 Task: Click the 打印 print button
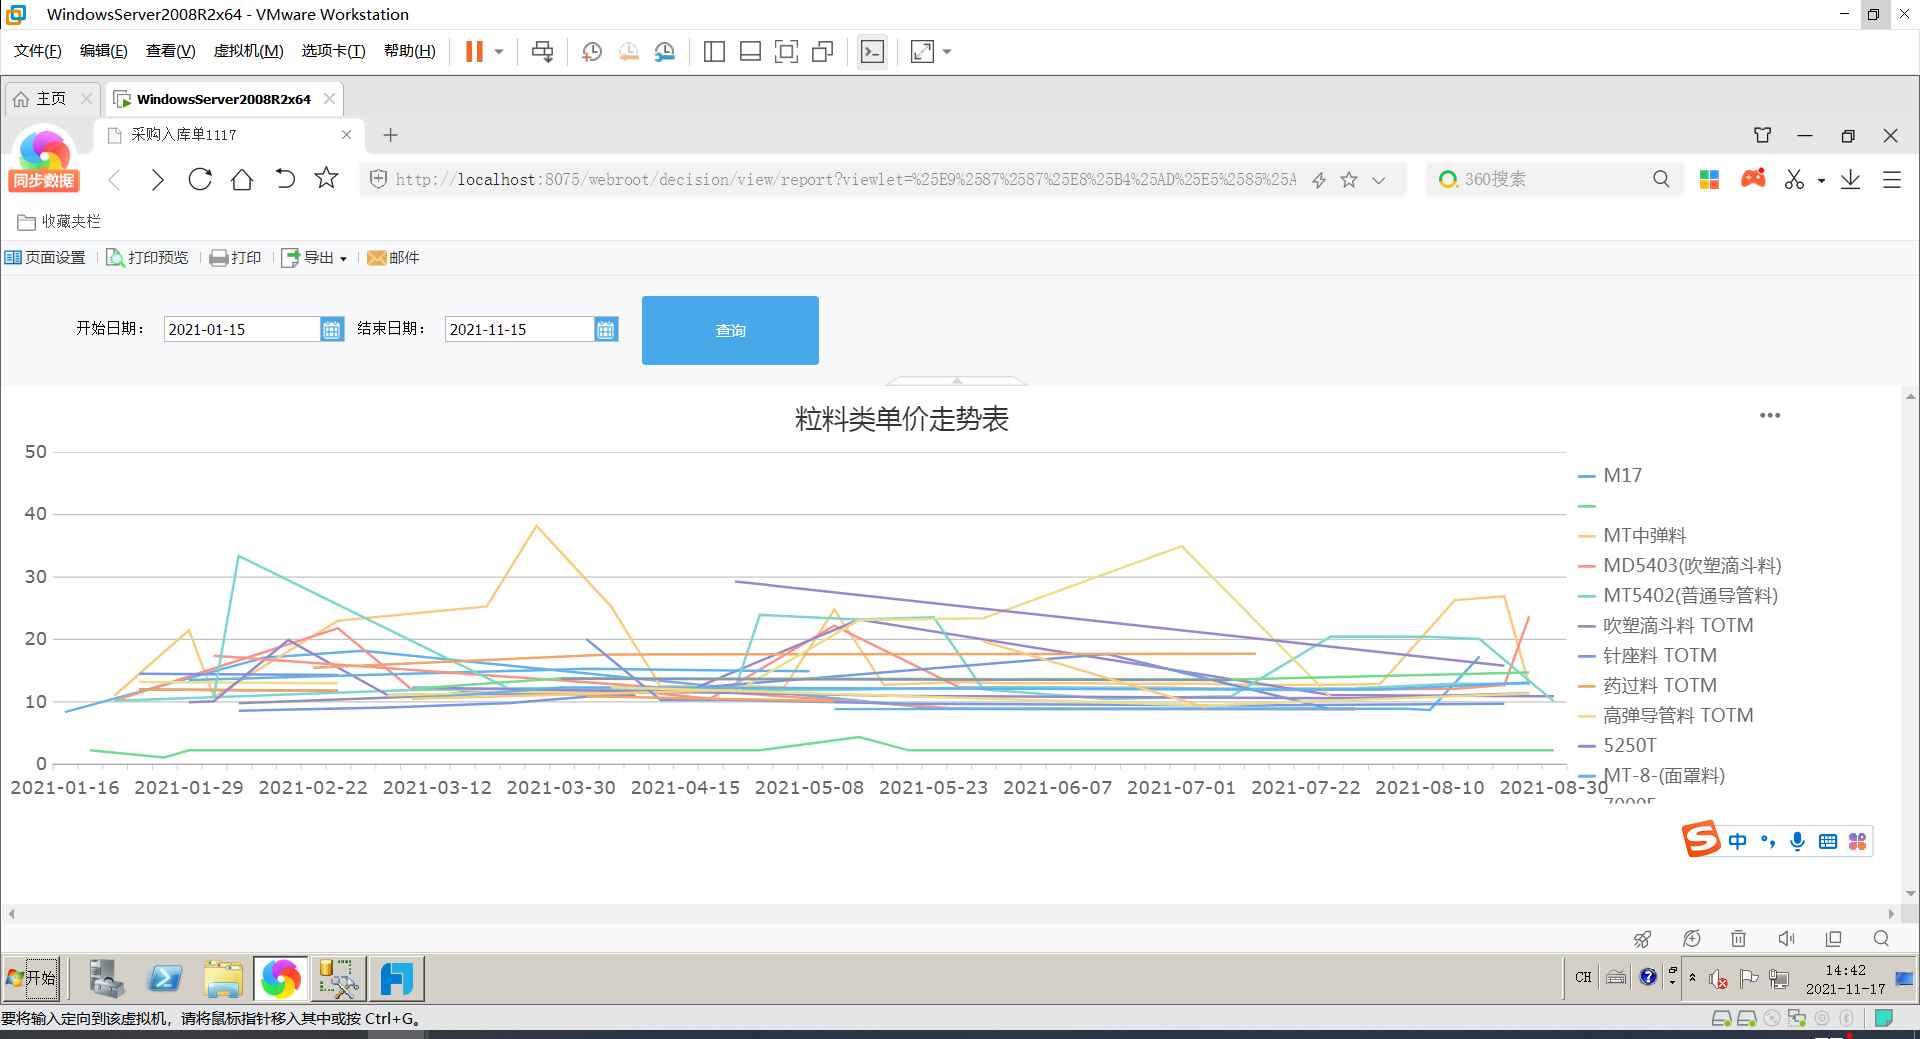coord(236,258)
